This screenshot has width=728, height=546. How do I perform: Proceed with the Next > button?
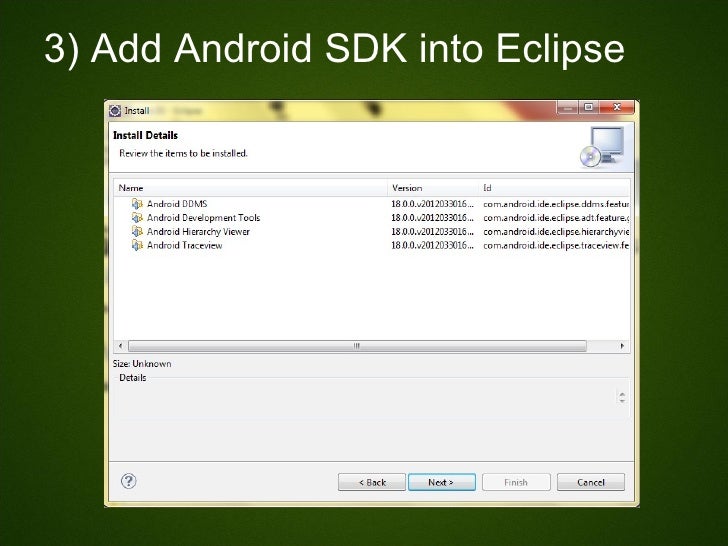pyautogui.click(x=442, y=482)
